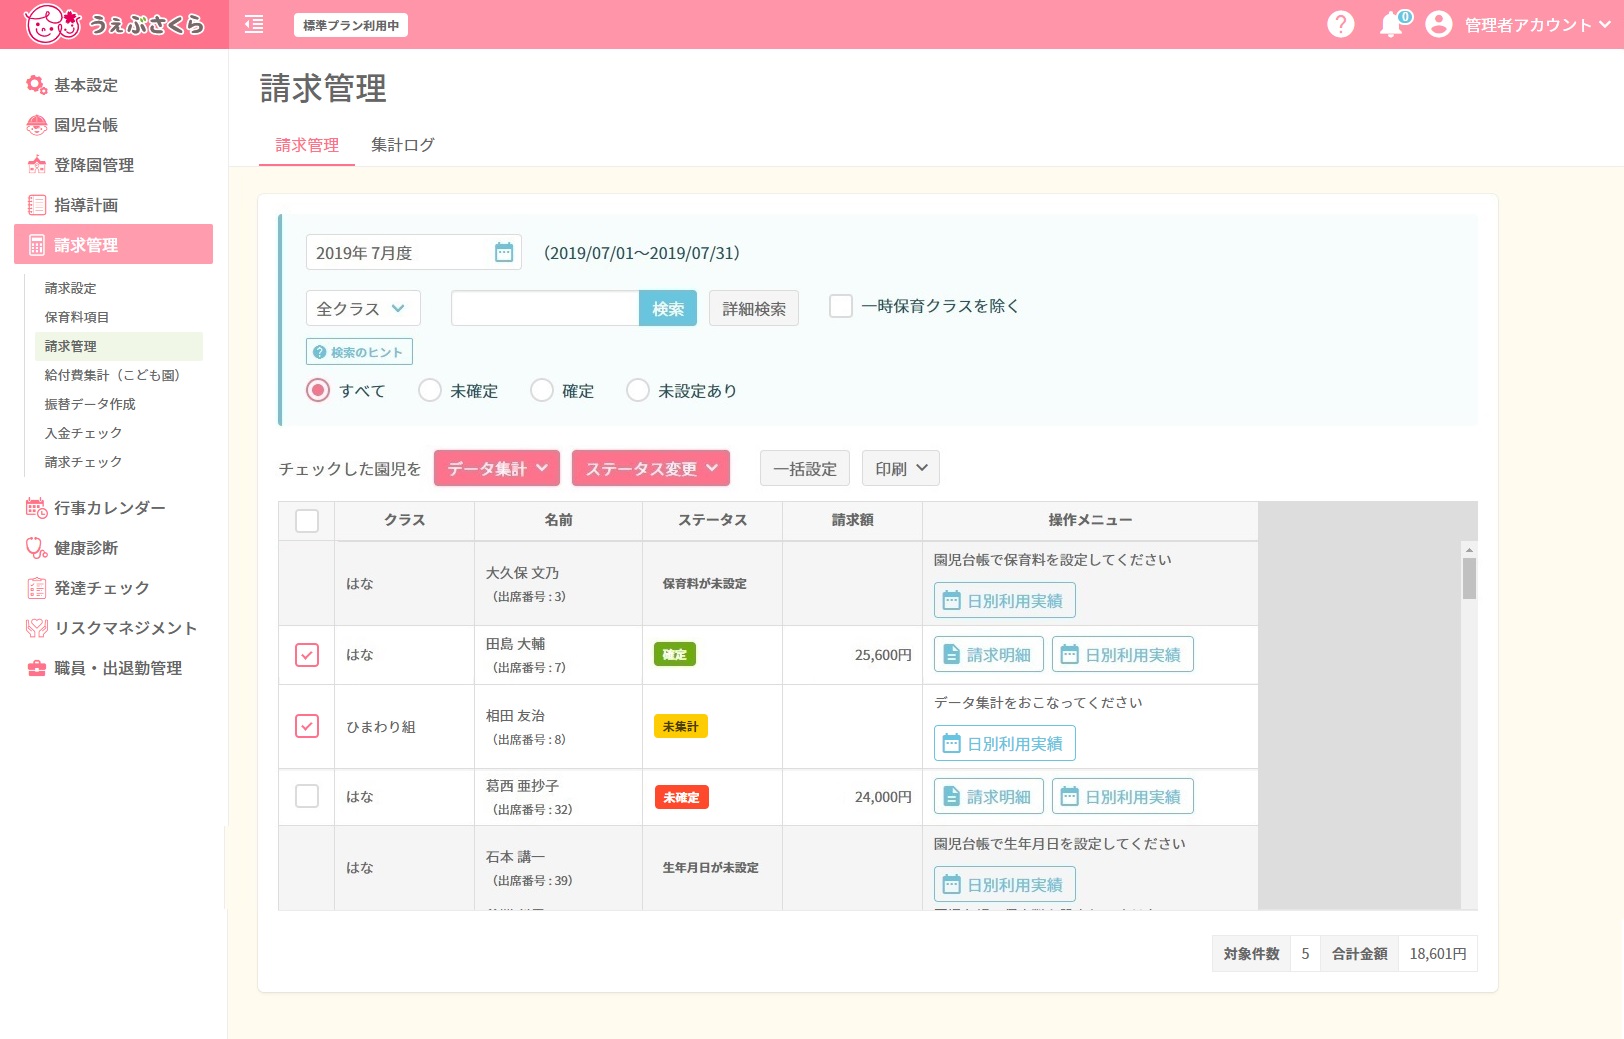Open 入金チェック submenu item
This screenshot has width=1624, height=1039.
pyautogui.click(x=84, y=433)
